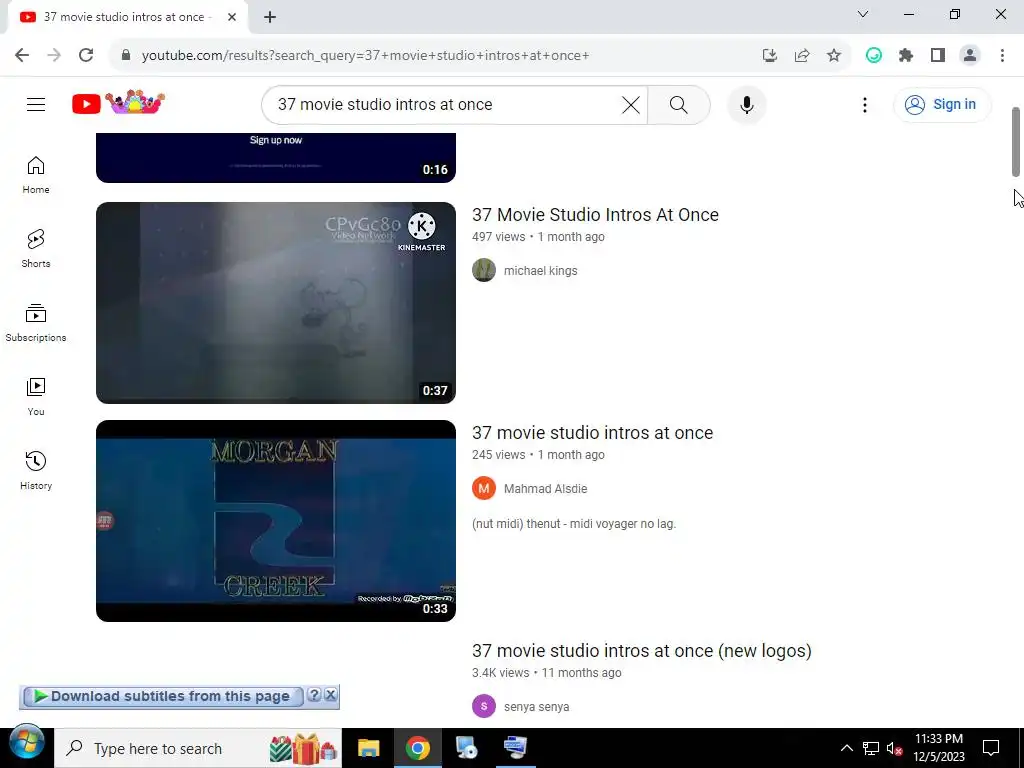Screen dimensions: 1024x768
Task: Open File Explorer from the taskbar
Action: tap(368, 748)
